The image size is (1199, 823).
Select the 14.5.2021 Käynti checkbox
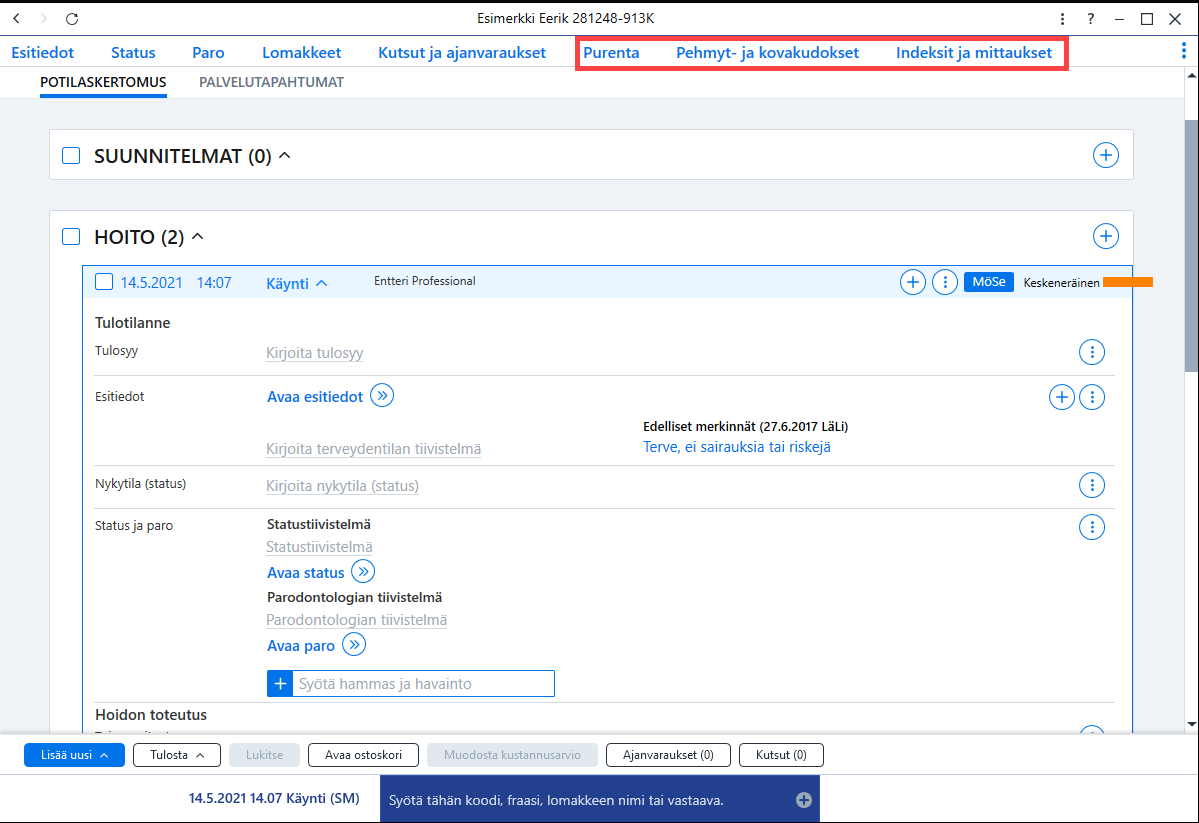(x=104, y=282)
